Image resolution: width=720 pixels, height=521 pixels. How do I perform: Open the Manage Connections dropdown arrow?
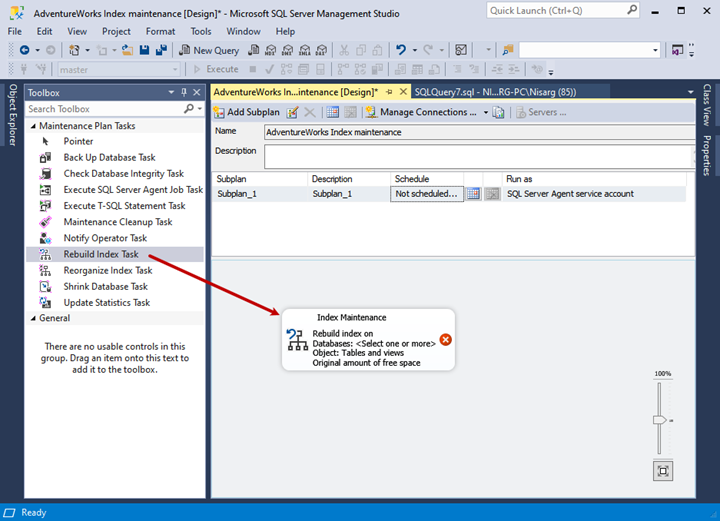(x=485, y=112)
